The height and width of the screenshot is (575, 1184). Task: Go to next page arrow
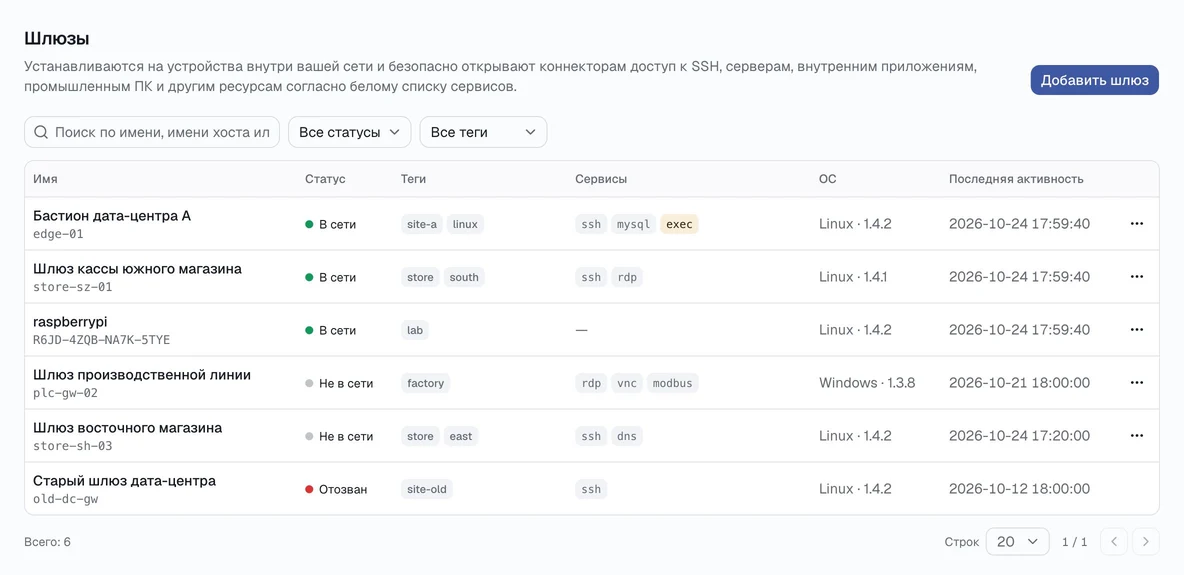pyautogui.click(x=1145, y=541)
